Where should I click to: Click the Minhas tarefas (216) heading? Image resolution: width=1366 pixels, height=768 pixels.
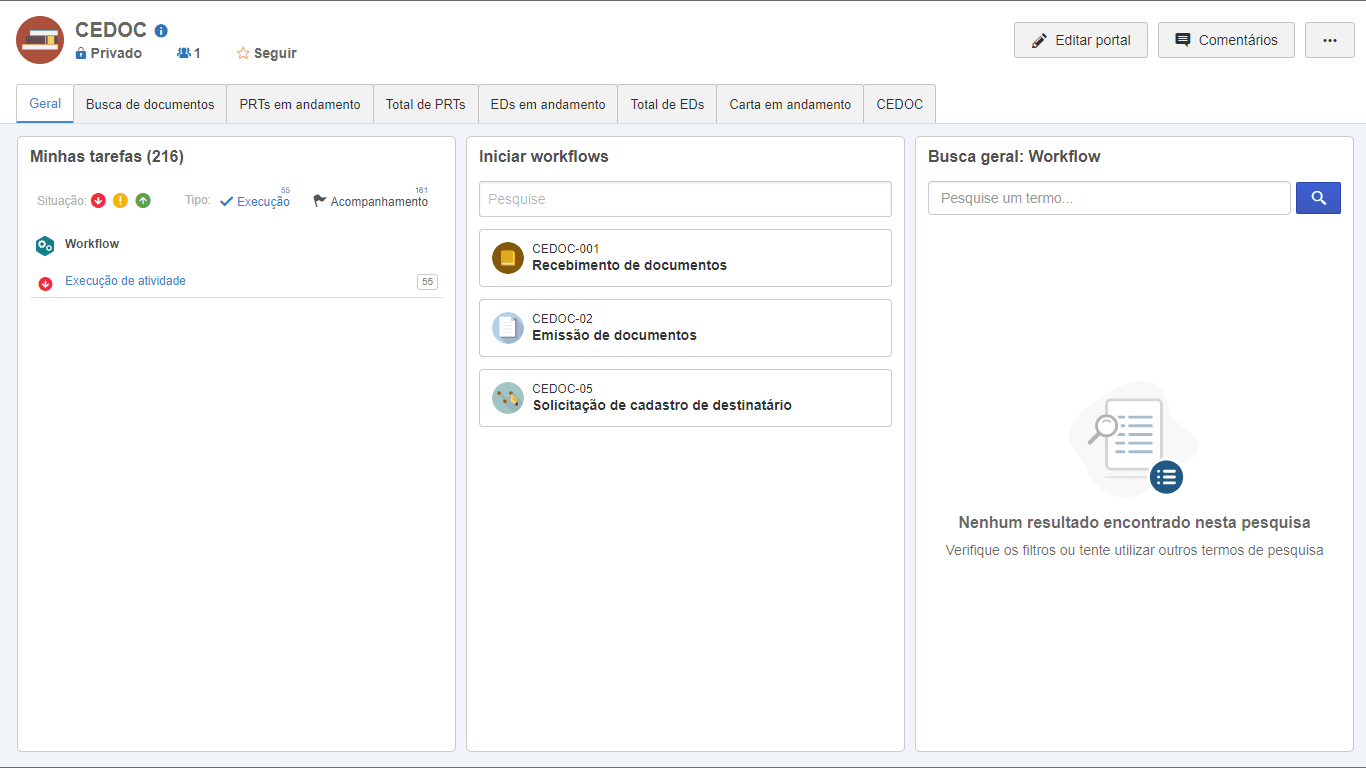pos(107,156)
